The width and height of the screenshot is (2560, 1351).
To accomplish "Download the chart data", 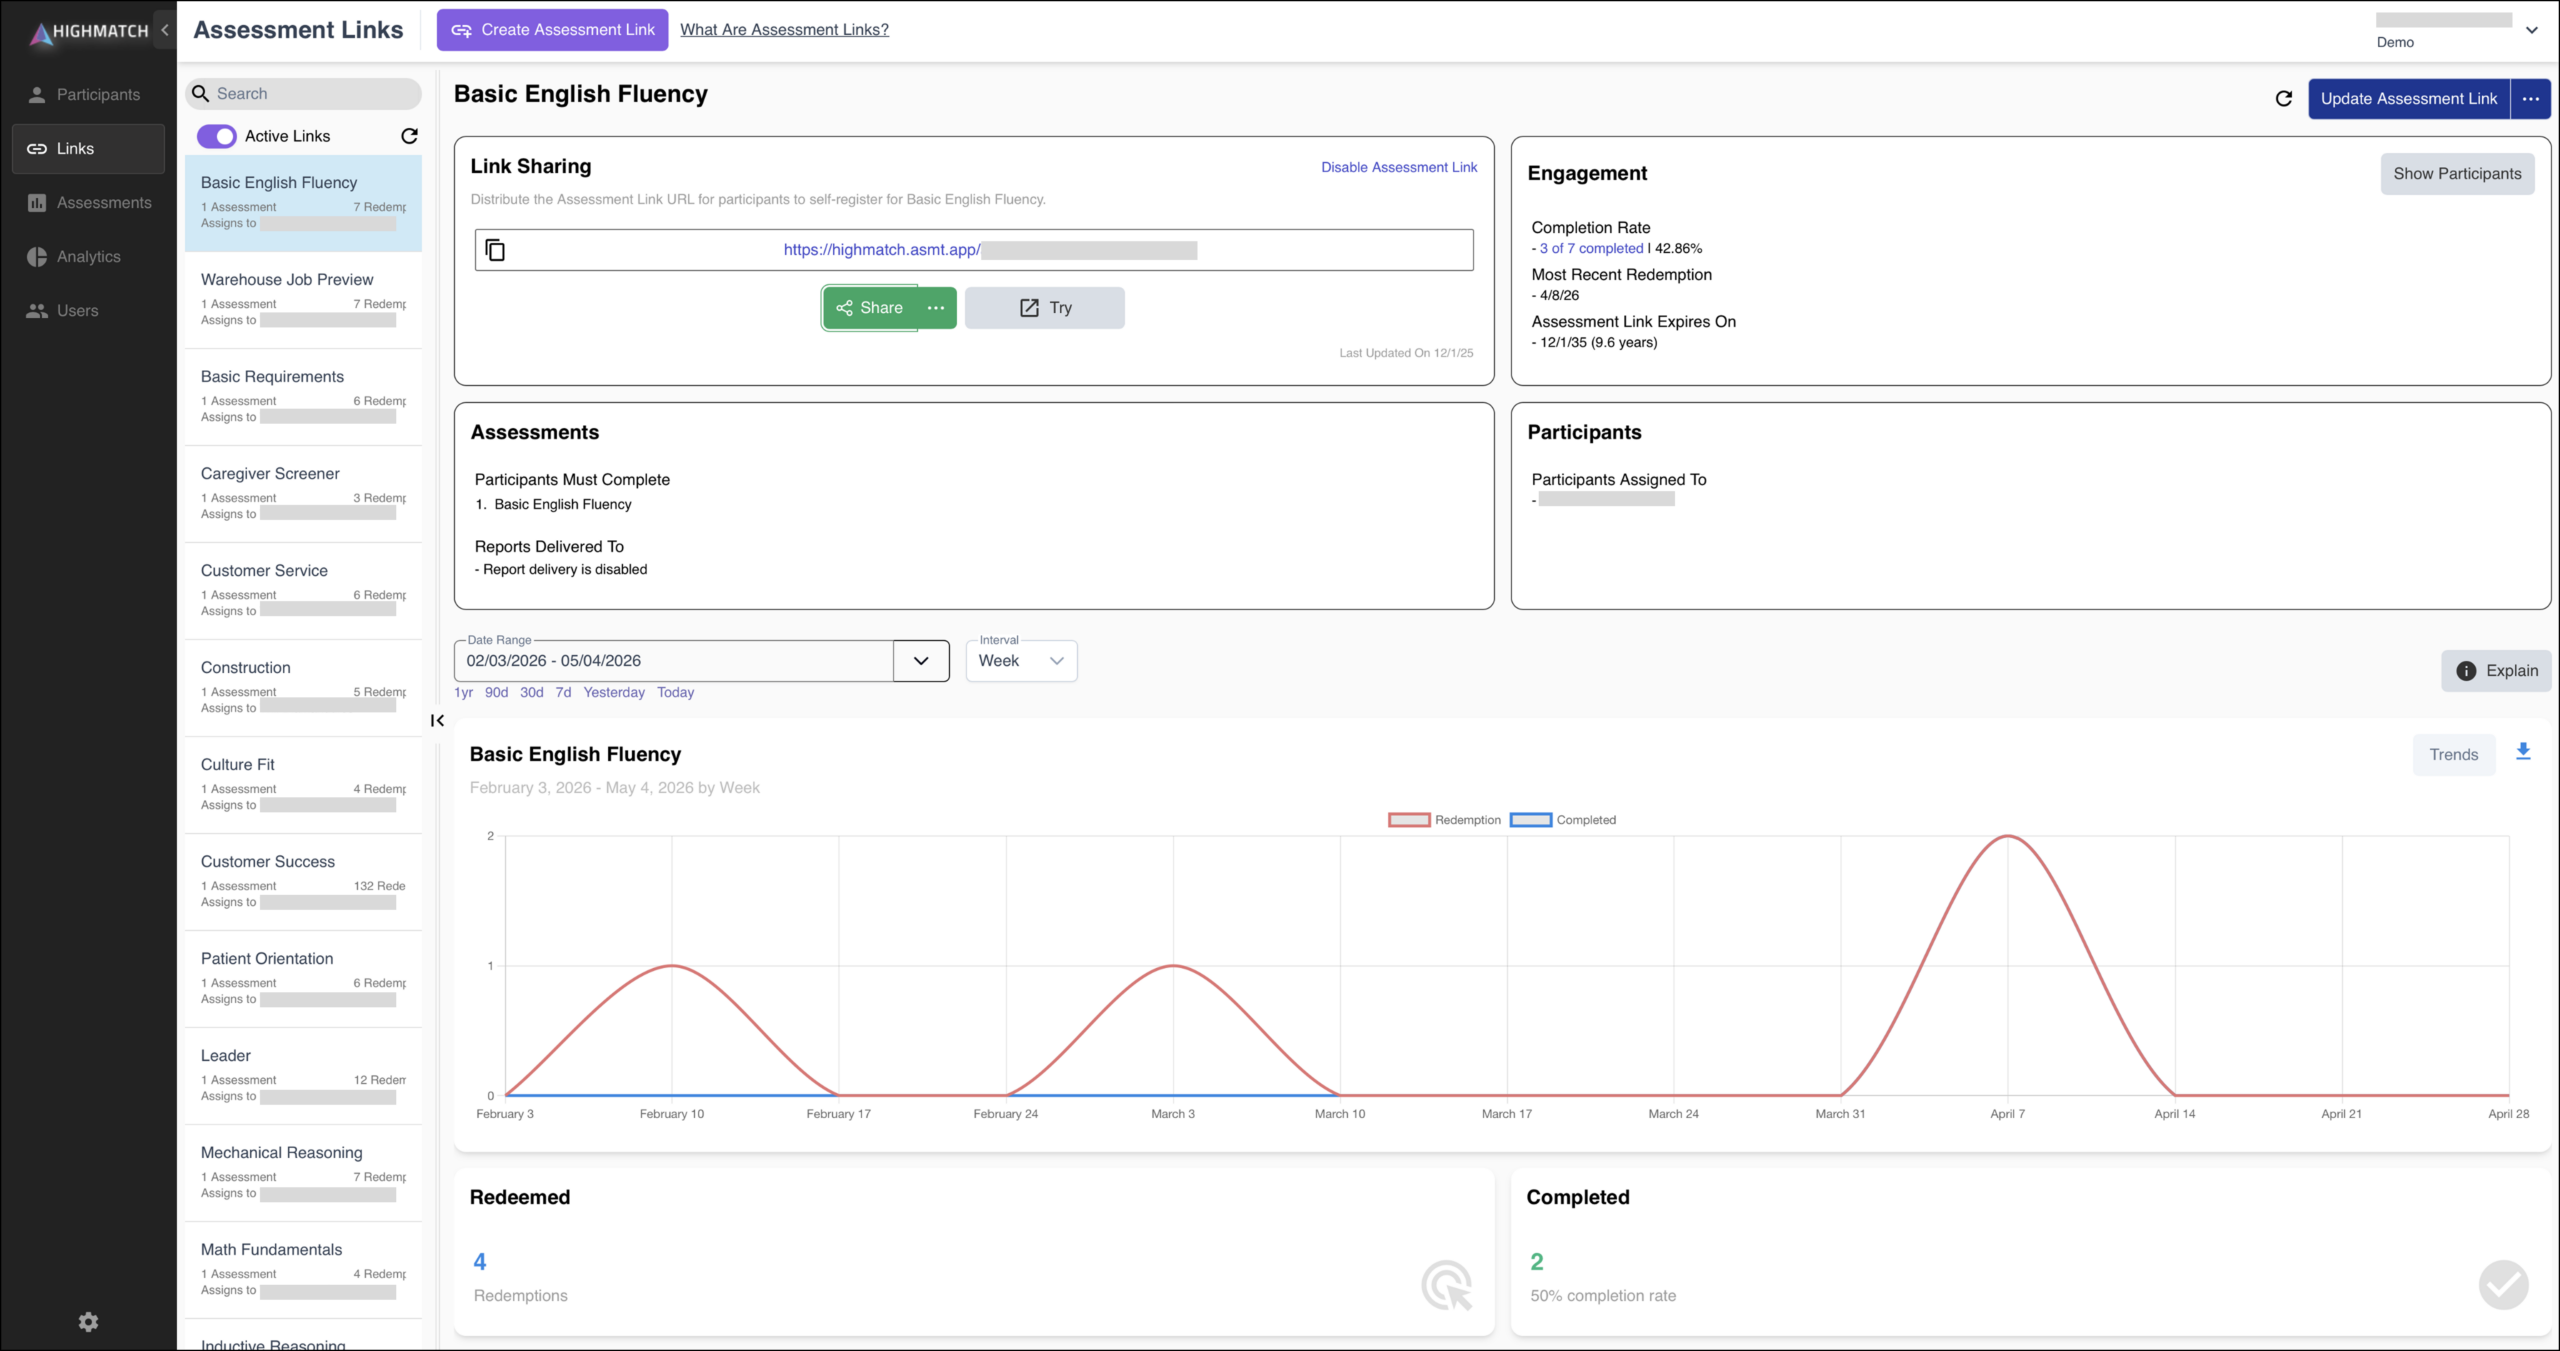I will (x=2523, y=751).
